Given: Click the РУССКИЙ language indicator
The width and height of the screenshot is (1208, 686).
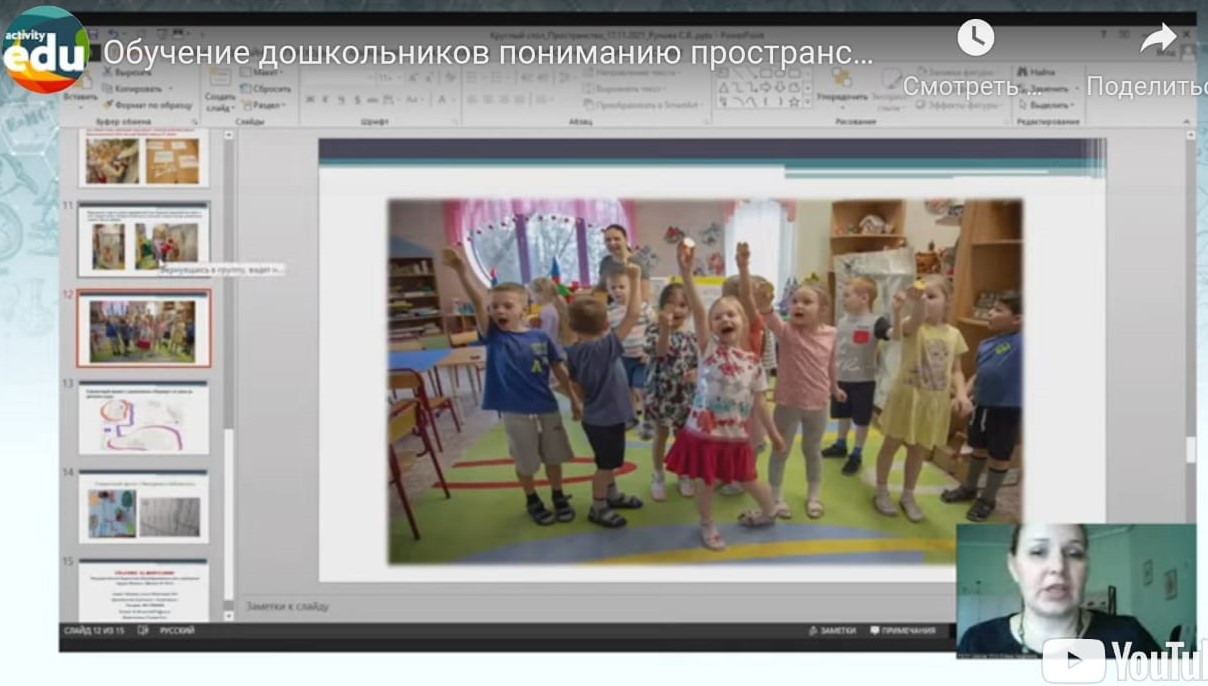Looking at the screenshot, I should click(x=177, y=631).
